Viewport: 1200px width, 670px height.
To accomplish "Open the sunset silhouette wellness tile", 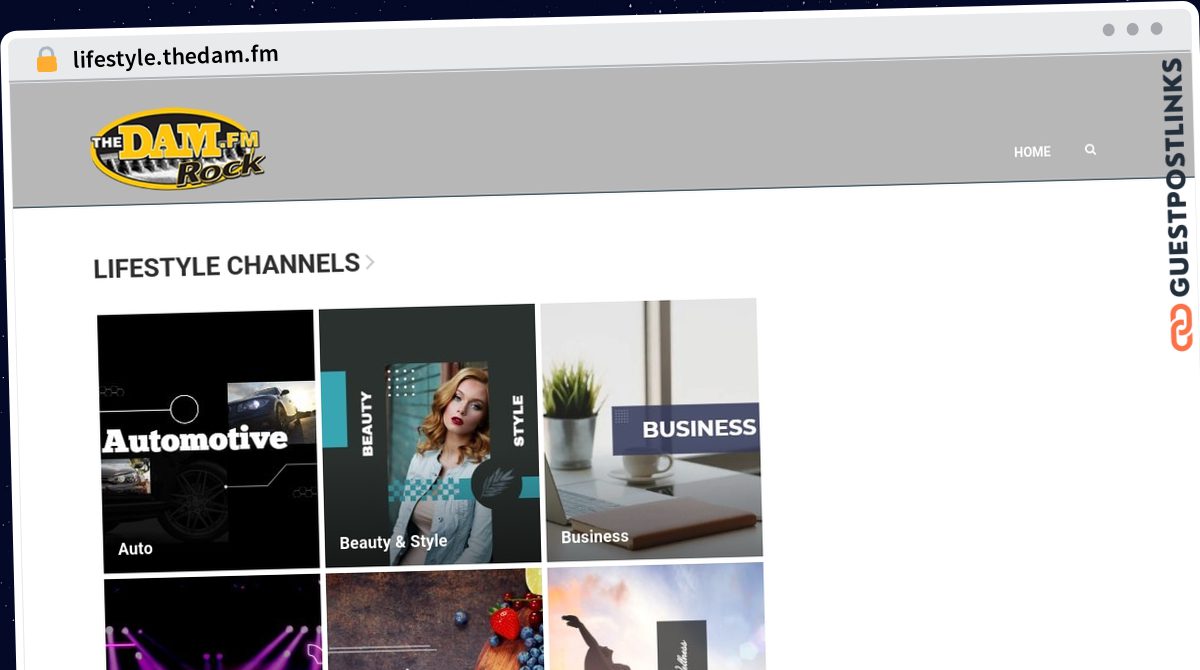I will coord(657,615).
